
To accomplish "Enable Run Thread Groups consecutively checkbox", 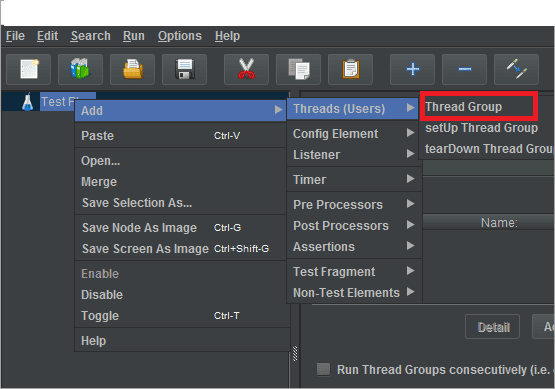I will point(323,369).
